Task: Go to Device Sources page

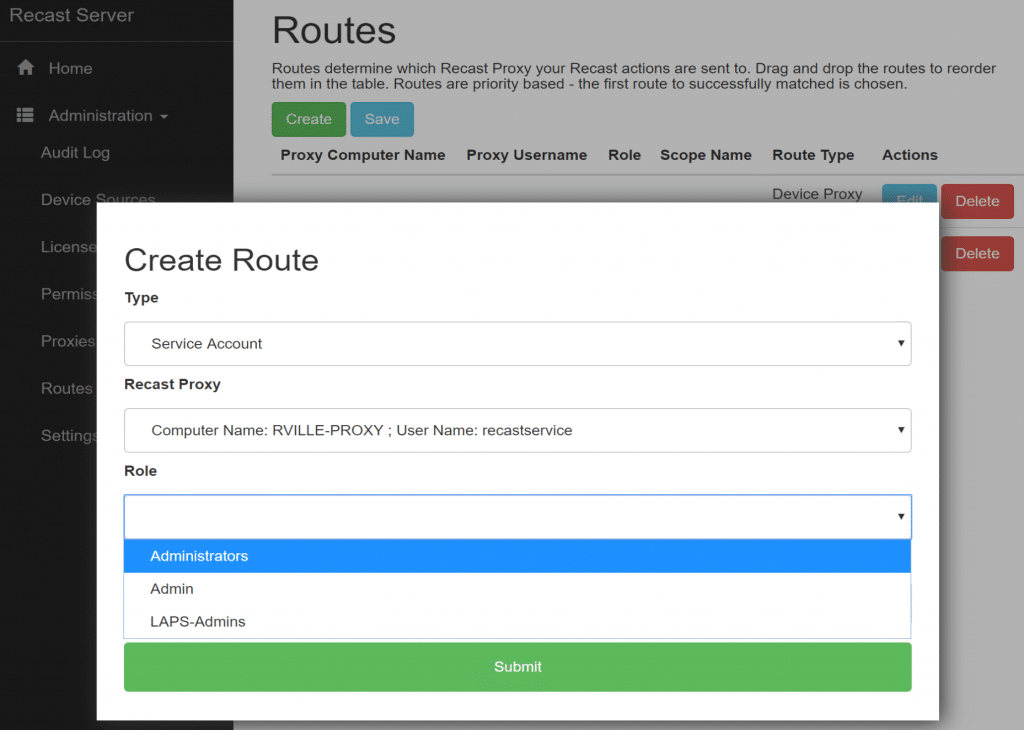Action: point(97,199)
